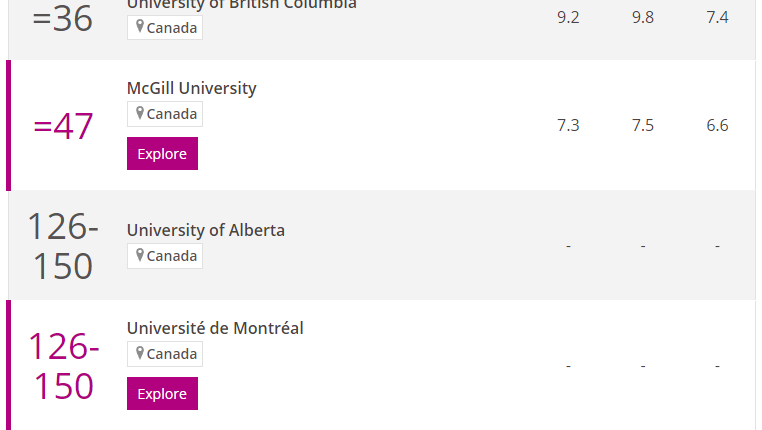762x430 pixels.
Task: Click the 126-150 rank for Université de Montréal
Action: [63, 366]
